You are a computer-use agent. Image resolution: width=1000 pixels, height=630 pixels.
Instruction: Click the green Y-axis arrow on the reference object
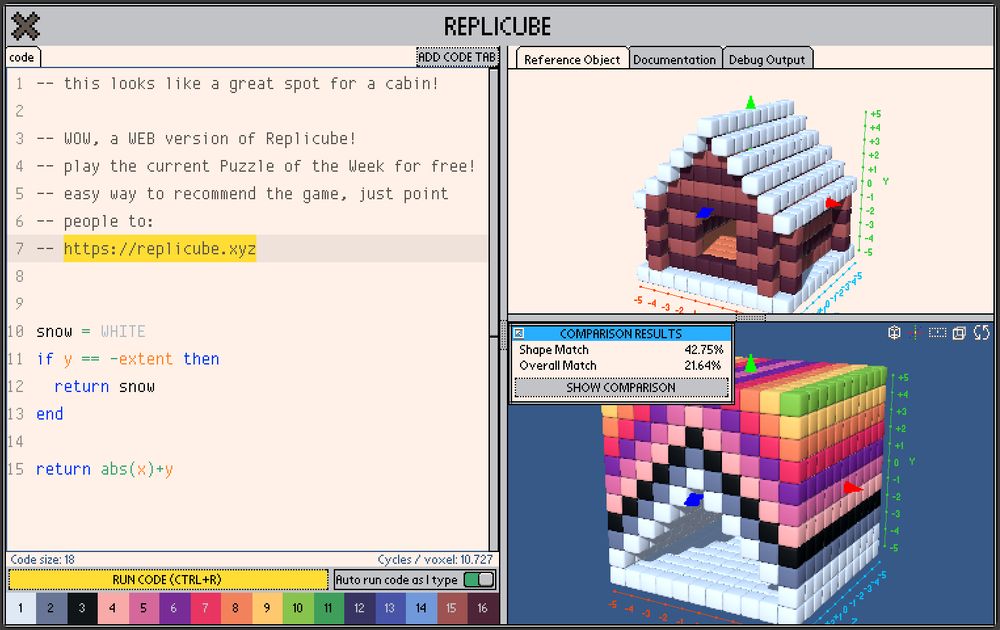pyautogui.click(x=751, y=102)
